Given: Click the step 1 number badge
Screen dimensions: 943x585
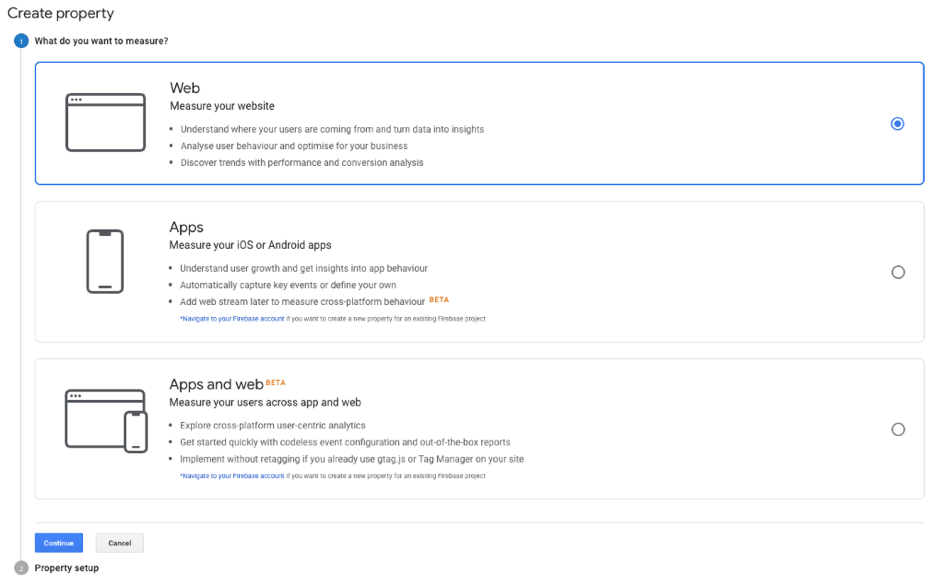Looking at the screenshot, I should (x=21, y=41).
